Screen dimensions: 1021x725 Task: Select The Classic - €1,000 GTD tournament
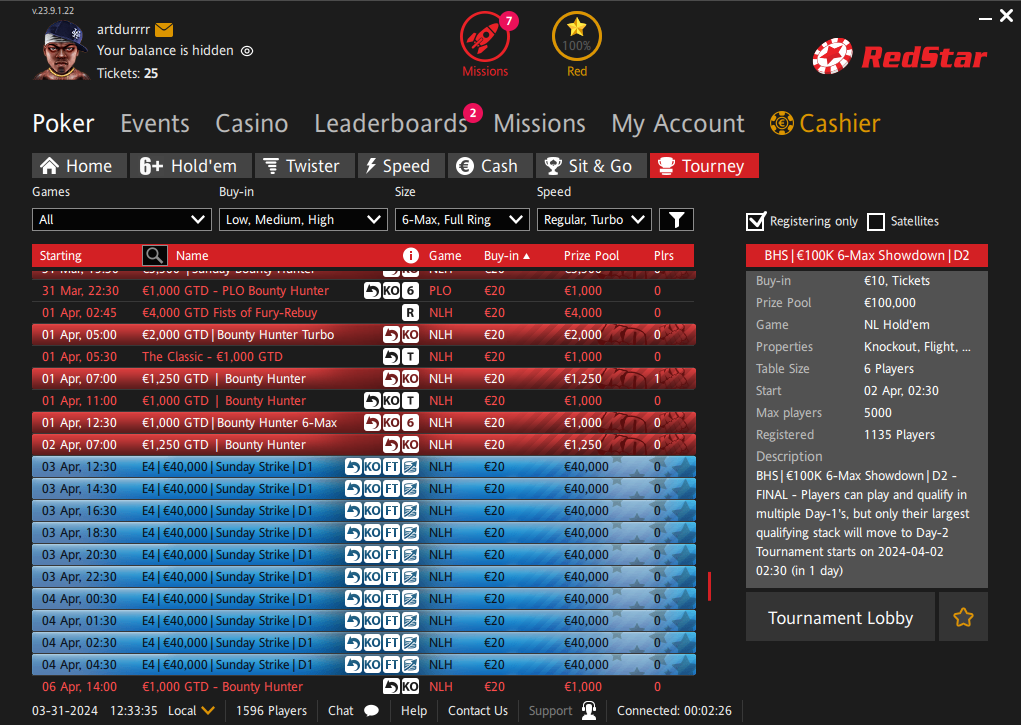click(x=363, y=356)
